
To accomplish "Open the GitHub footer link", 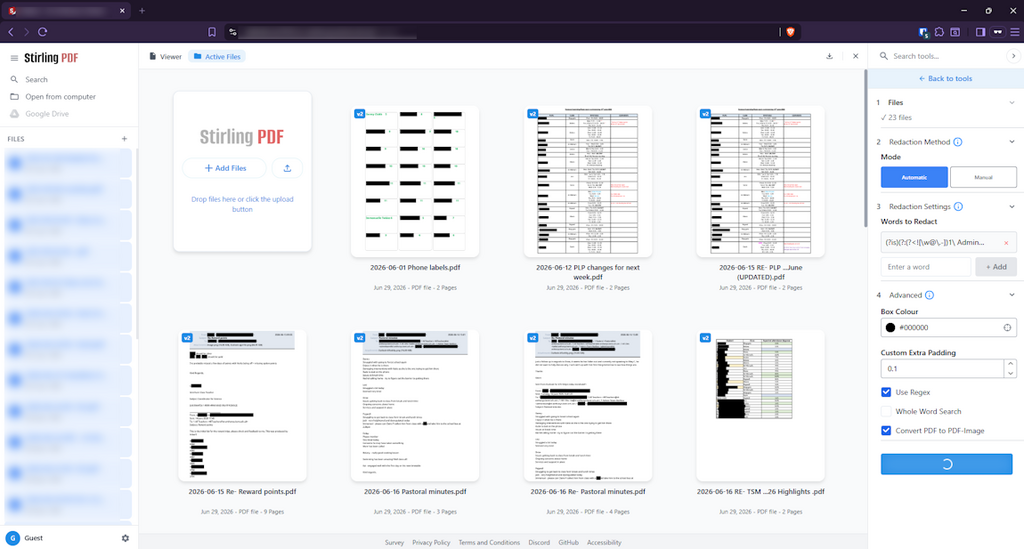I will 568,542.
